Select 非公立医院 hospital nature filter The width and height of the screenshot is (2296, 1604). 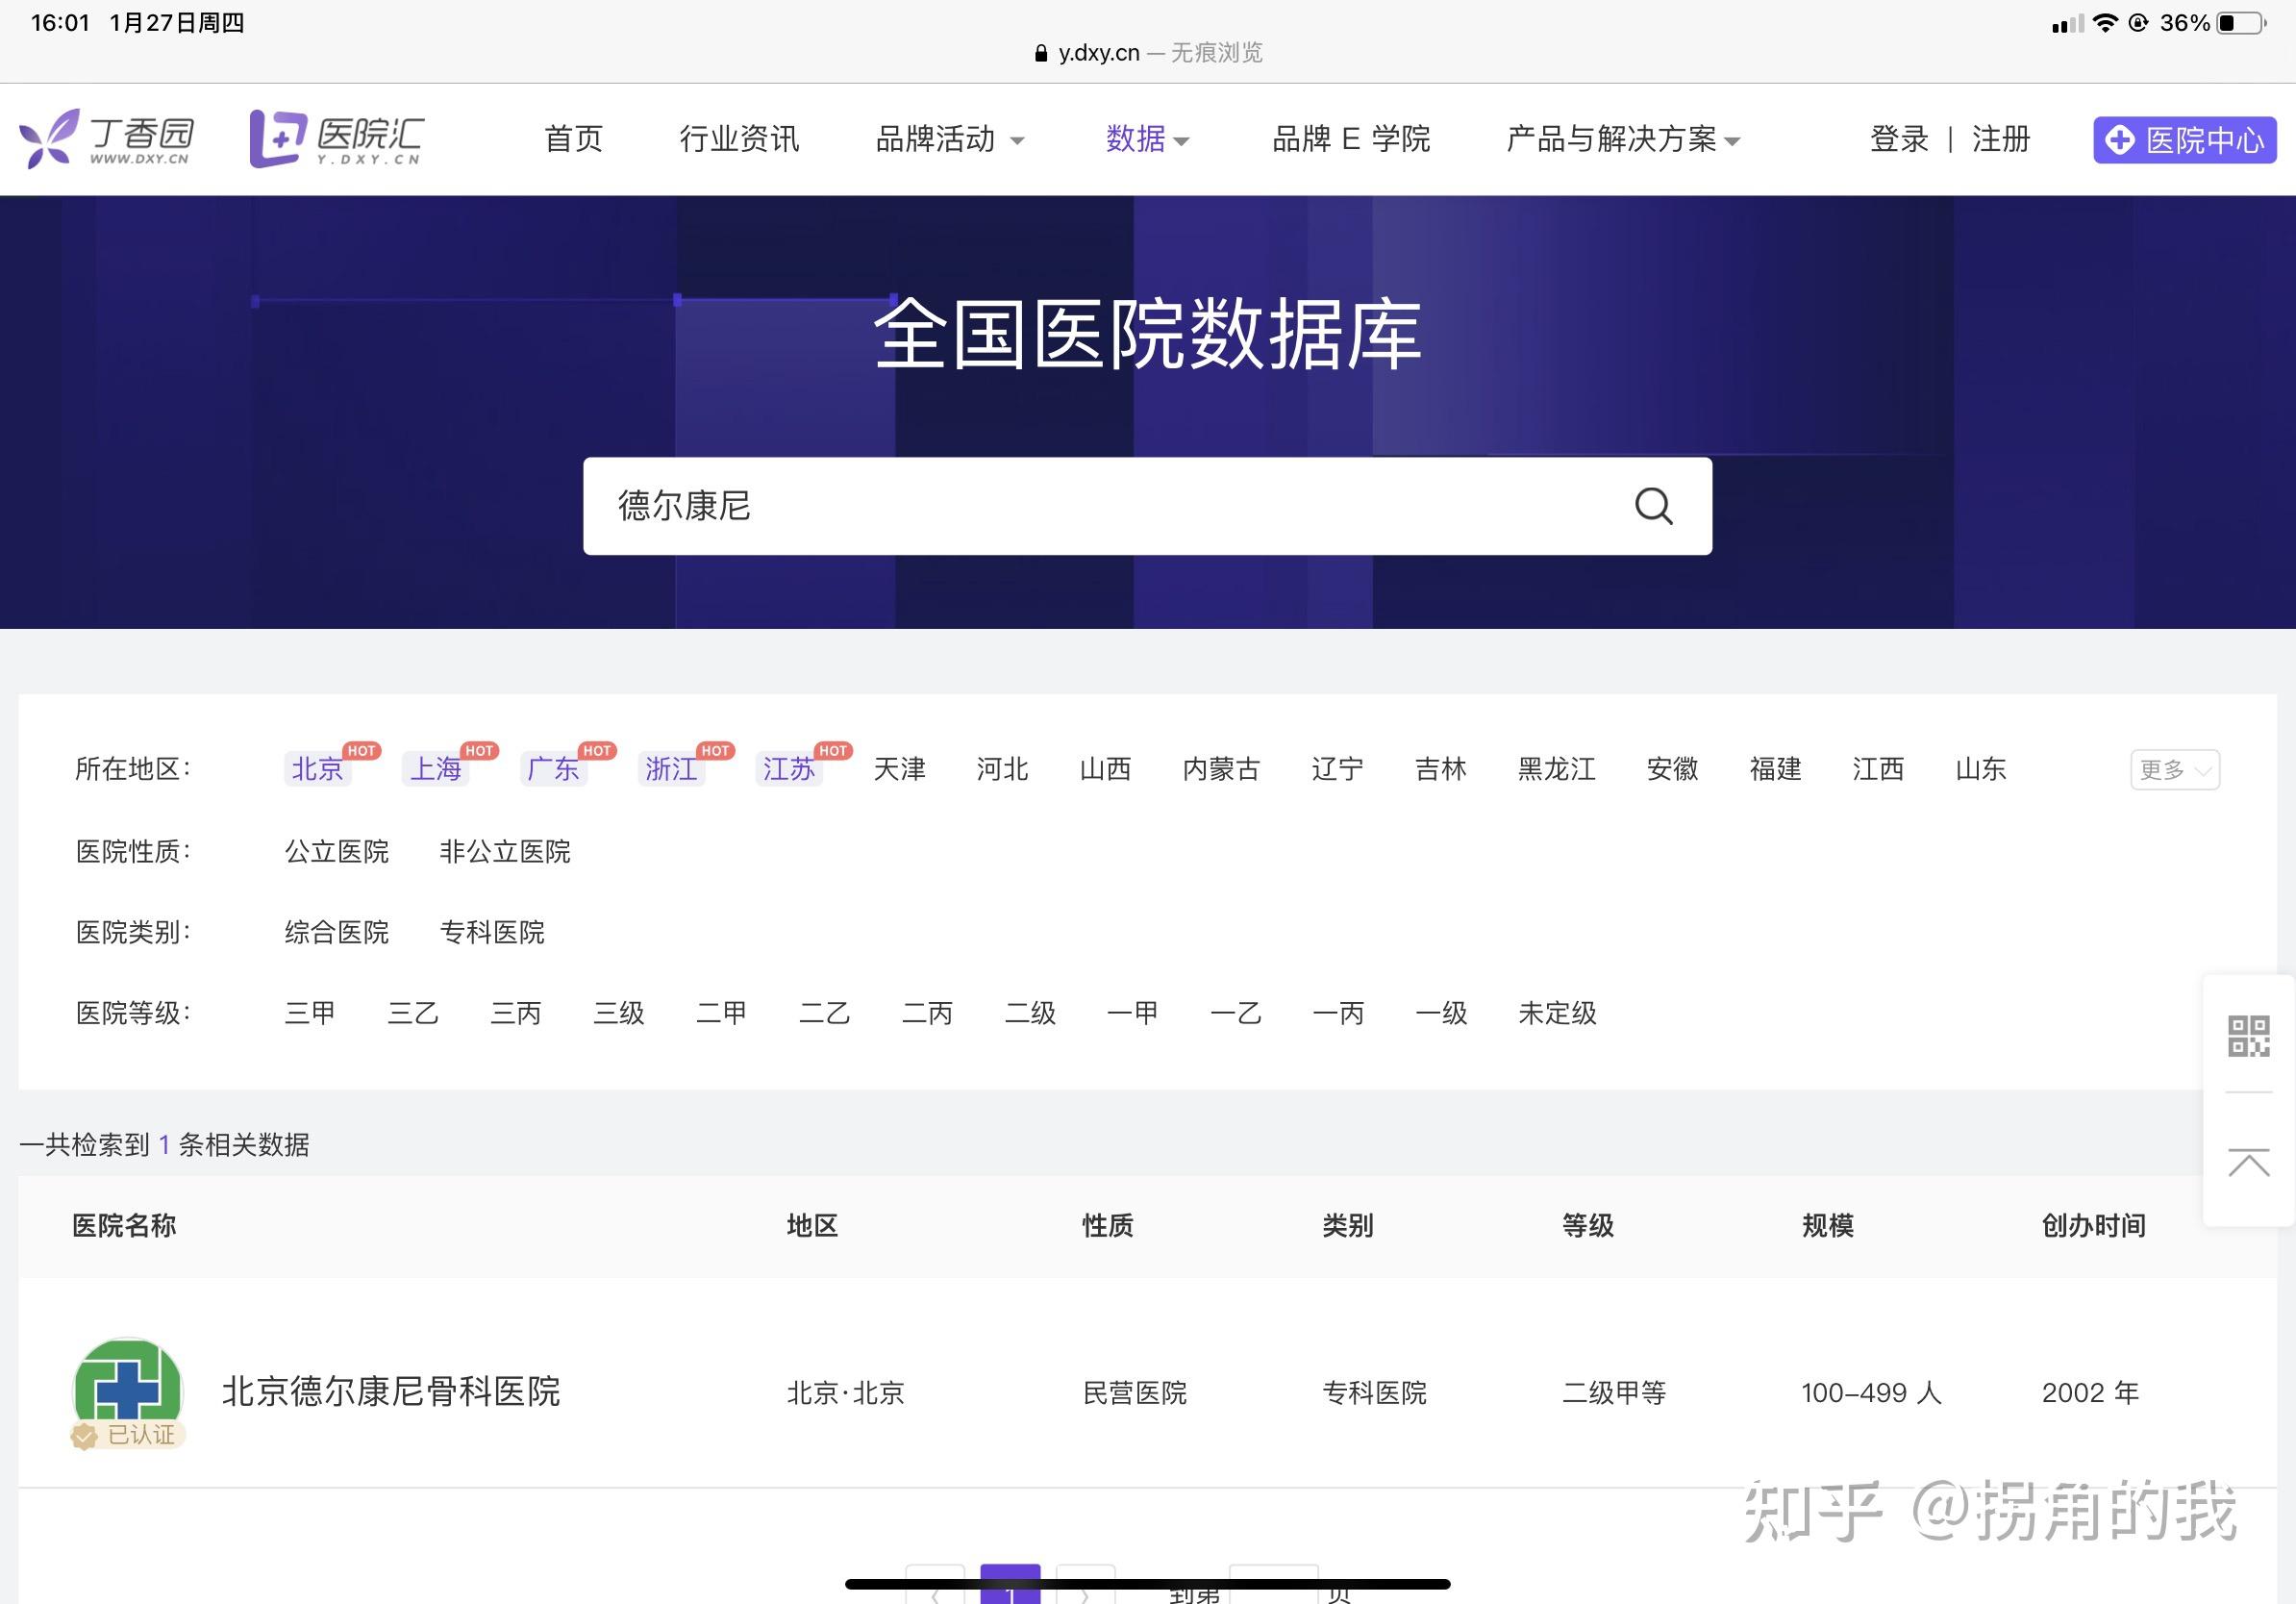tap(505, 851)
